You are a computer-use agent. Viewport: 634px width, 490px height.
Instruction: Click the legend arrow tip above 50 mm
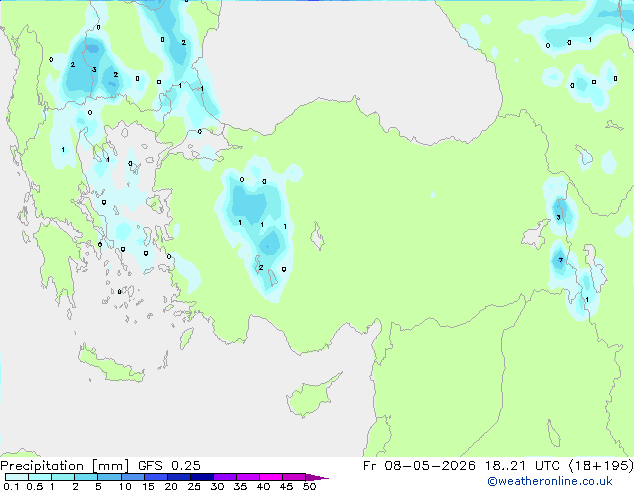[x=317, y=477]
